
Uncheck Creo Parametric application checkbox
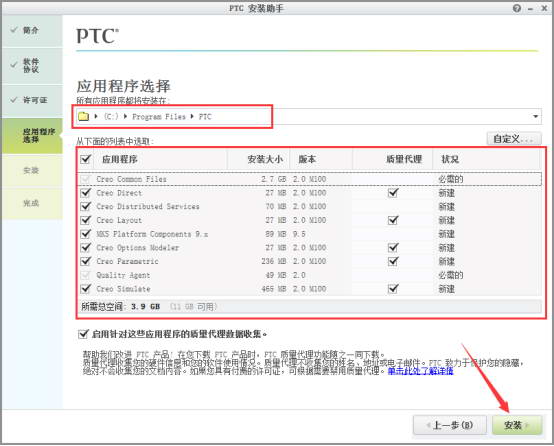click(86, 261)
